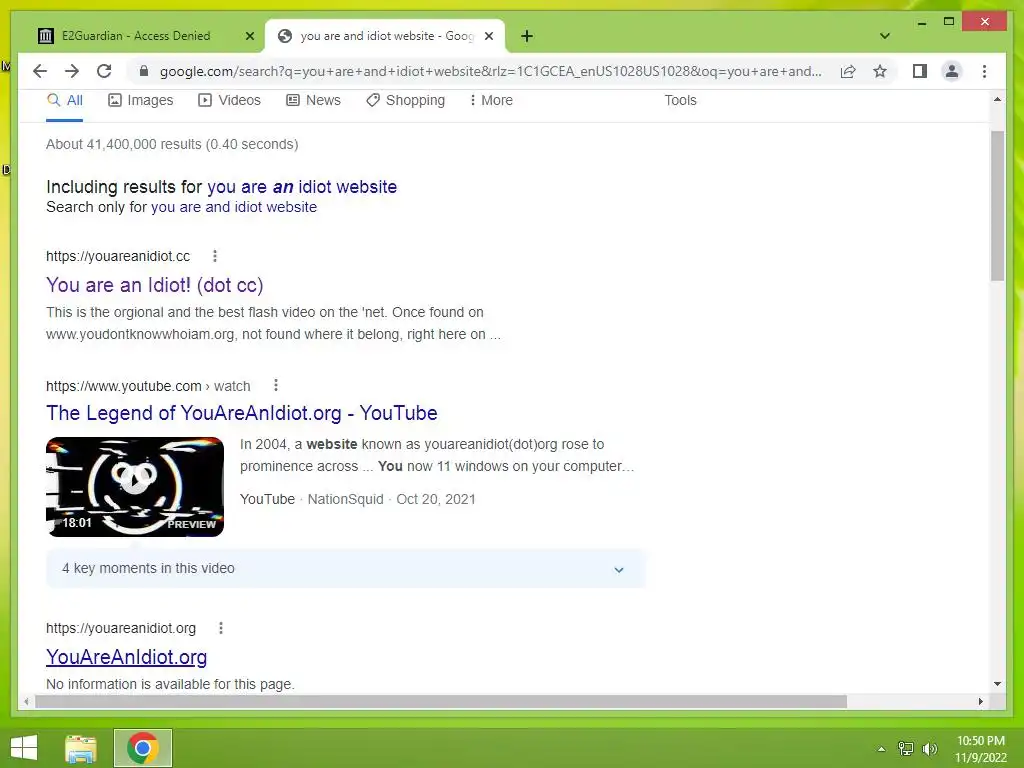The width and height of the screenshot is (1024, 768).
Task: Click the browser forward arrow
Action: 72,71
